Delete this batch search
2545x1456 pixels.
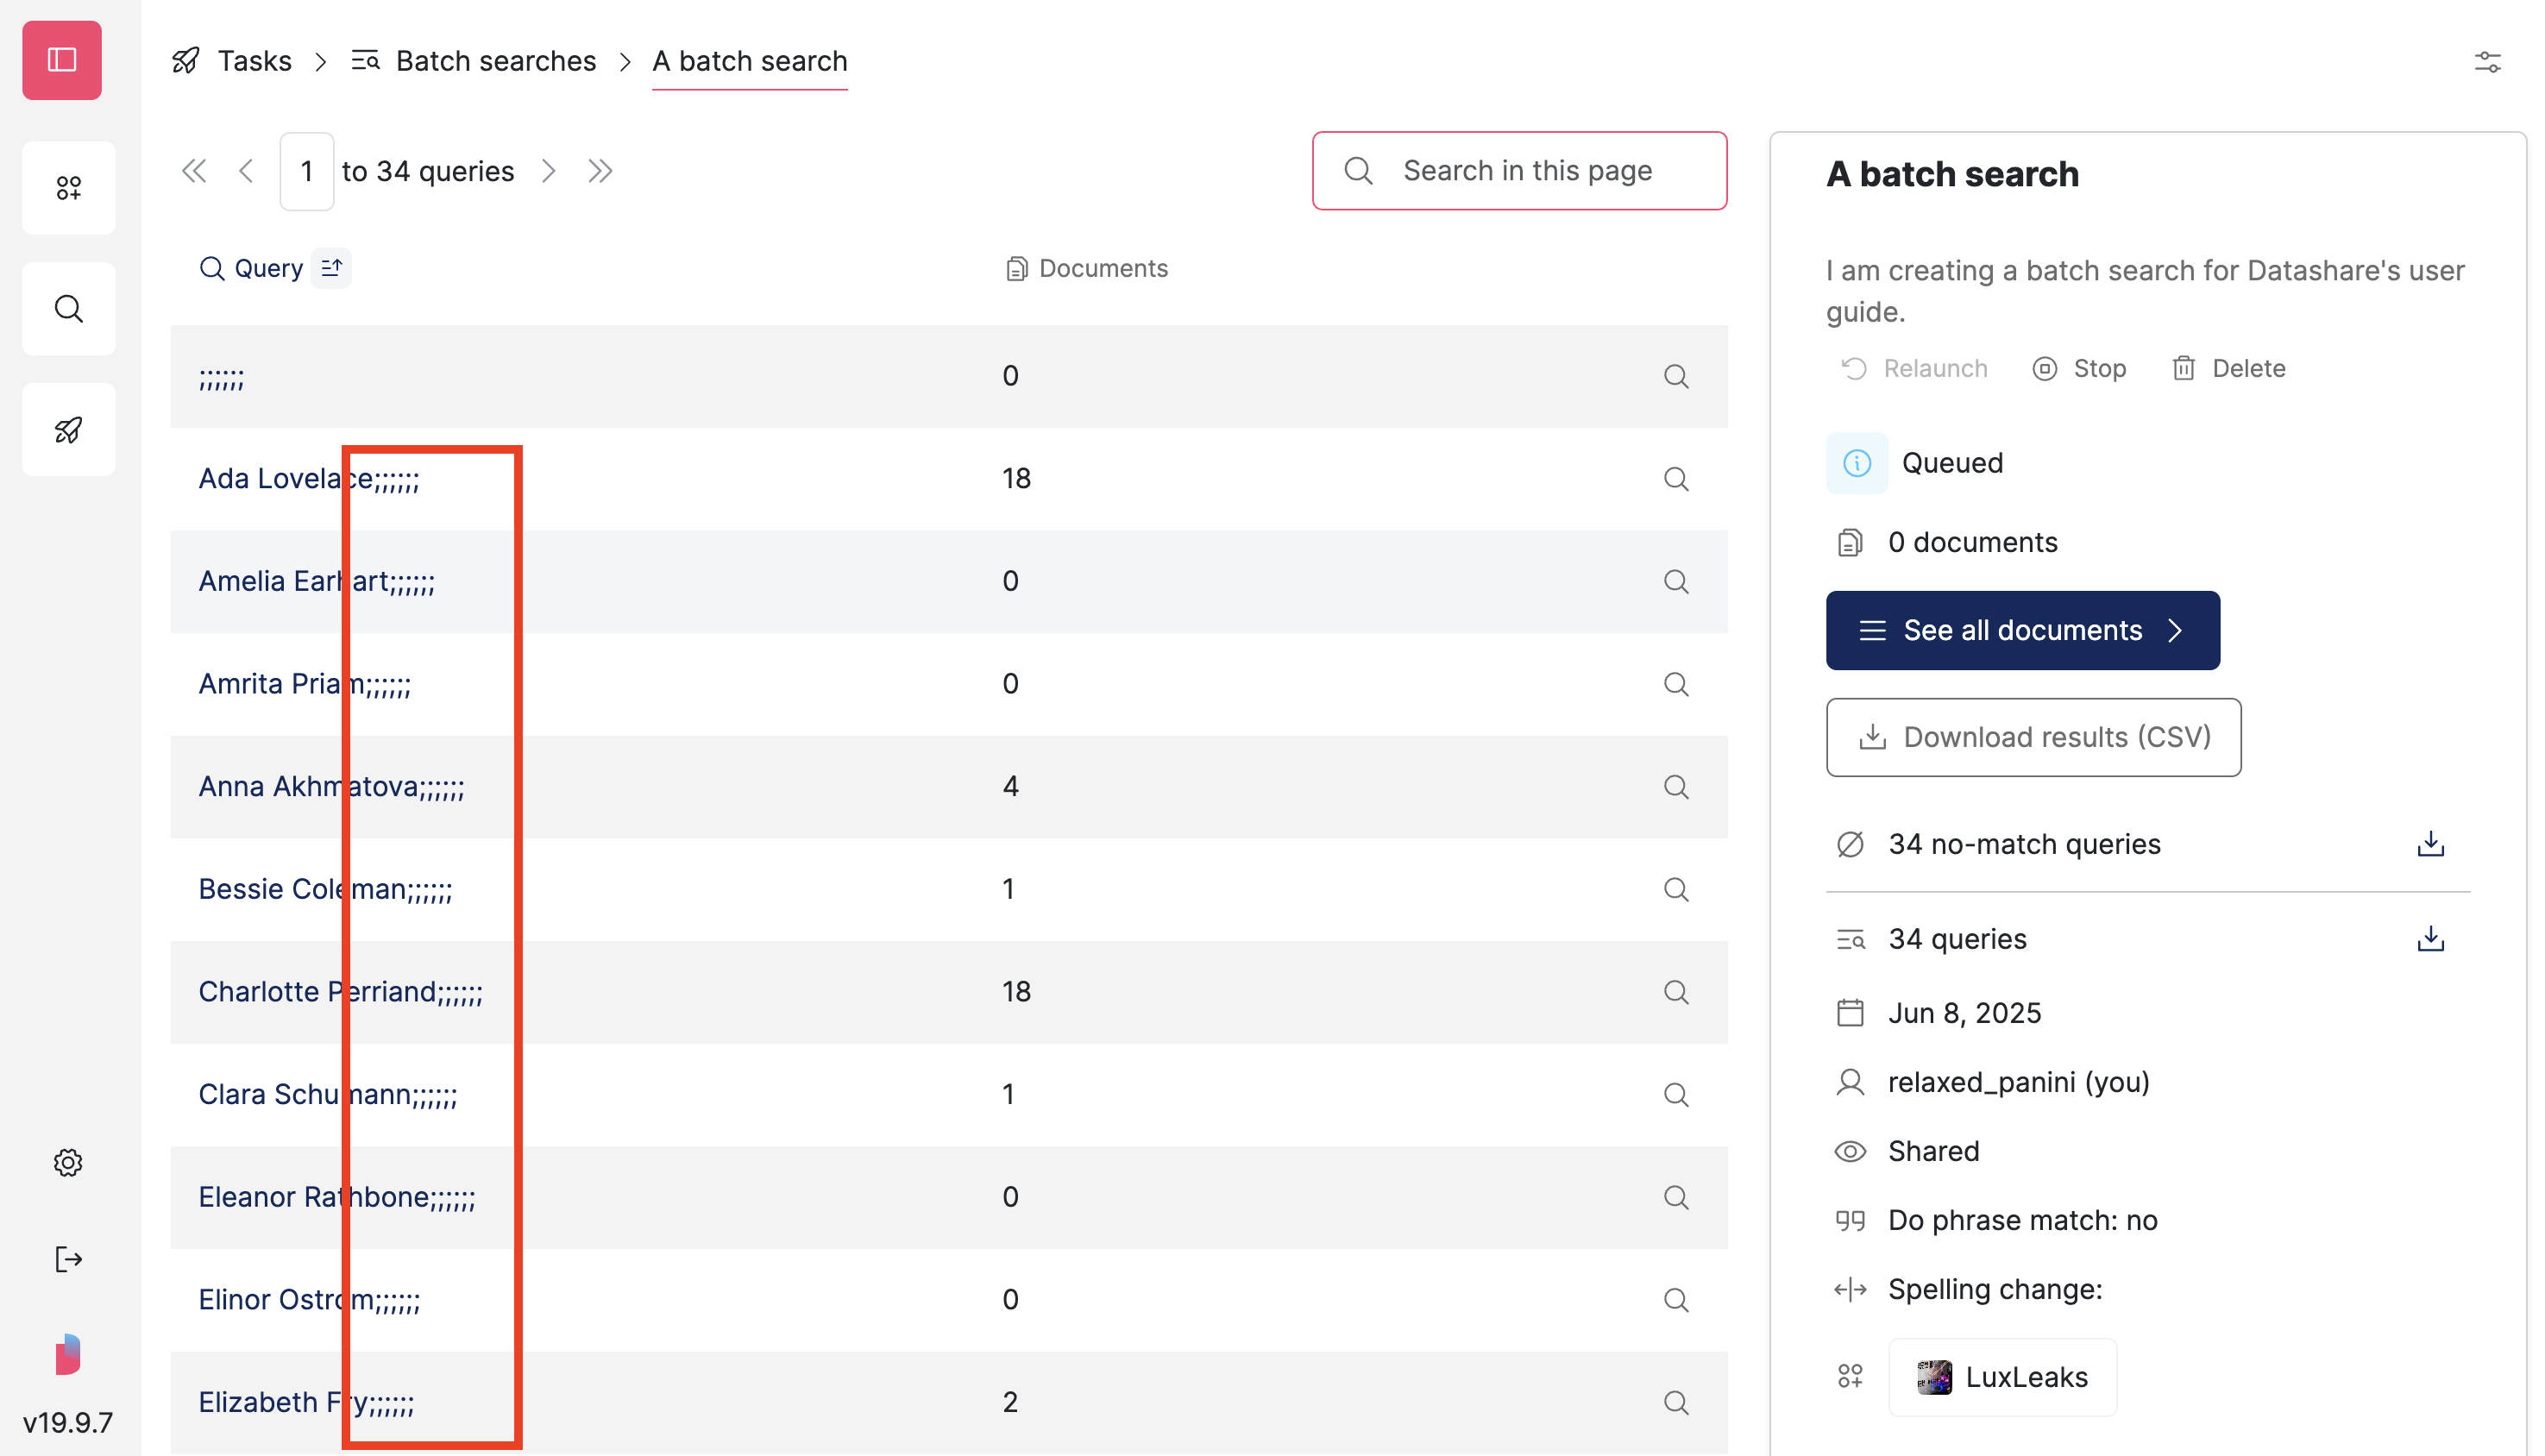pyautogui.click(x=2228, y=368)
